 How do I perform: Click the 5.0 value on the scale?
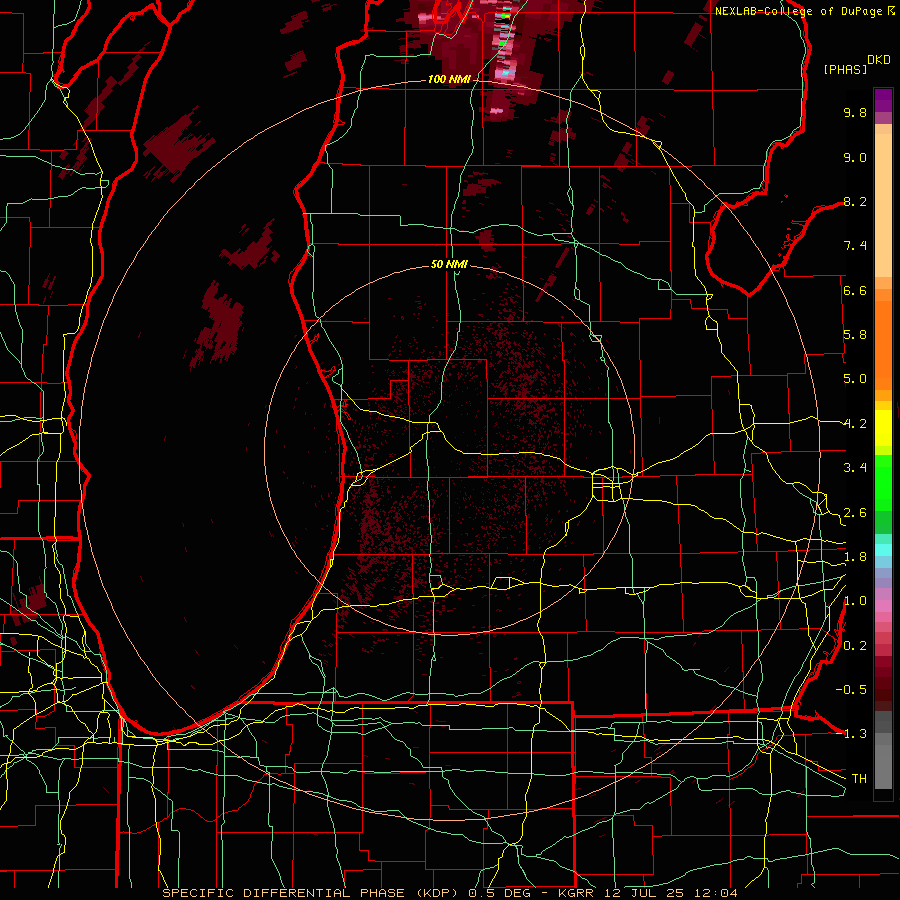pos(855,379)
